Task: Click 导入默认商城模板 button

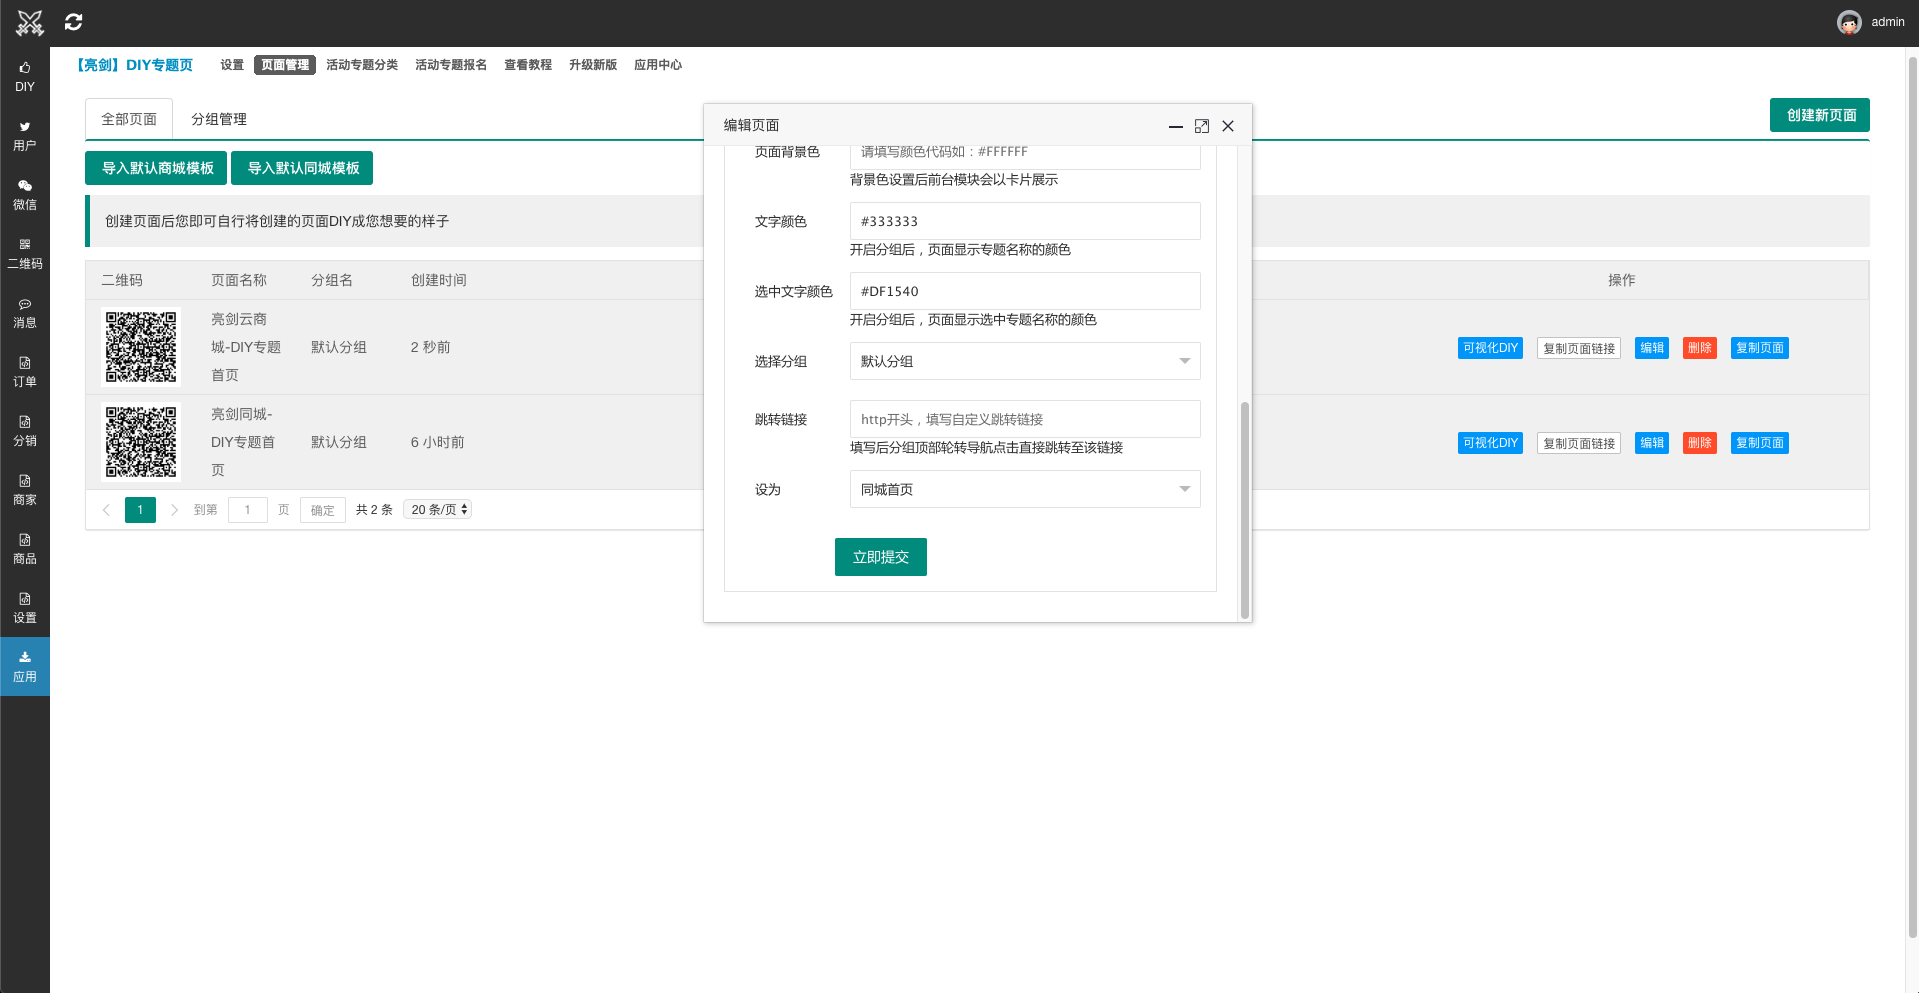Action: (156, 168)
